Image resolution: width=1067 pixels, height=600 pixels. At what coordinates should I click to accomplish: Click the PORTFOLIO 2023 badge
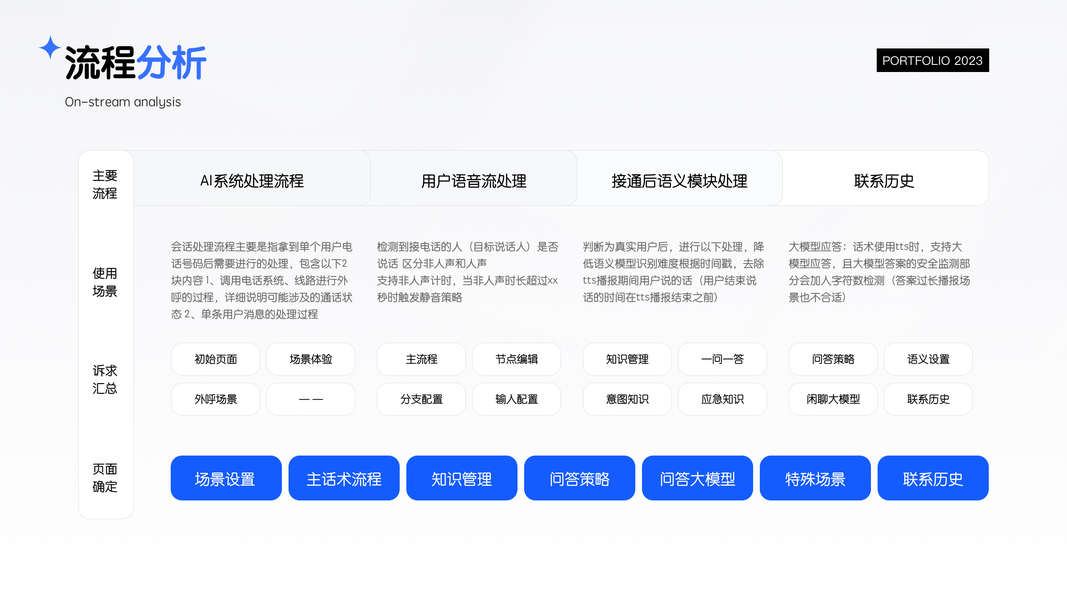tap(932, 61)
